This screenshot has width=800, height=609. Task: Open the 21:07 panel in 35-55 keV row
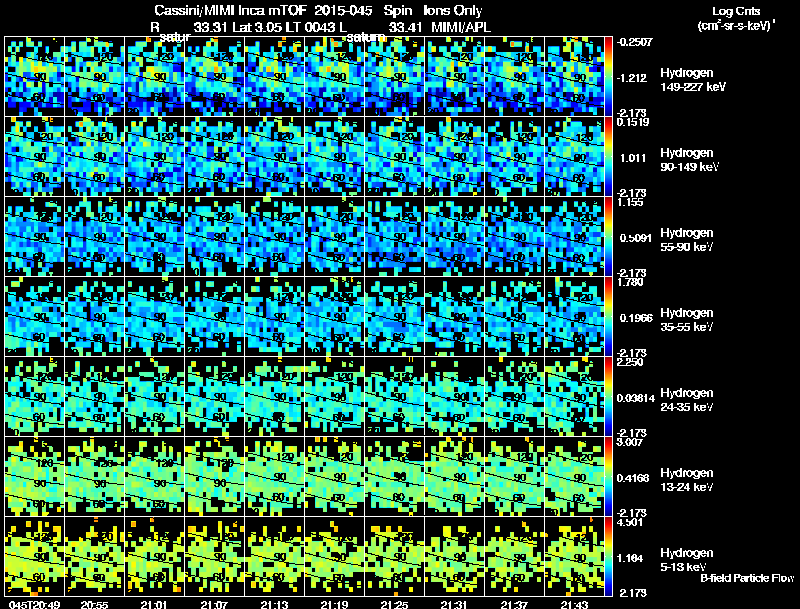point(214,317)
